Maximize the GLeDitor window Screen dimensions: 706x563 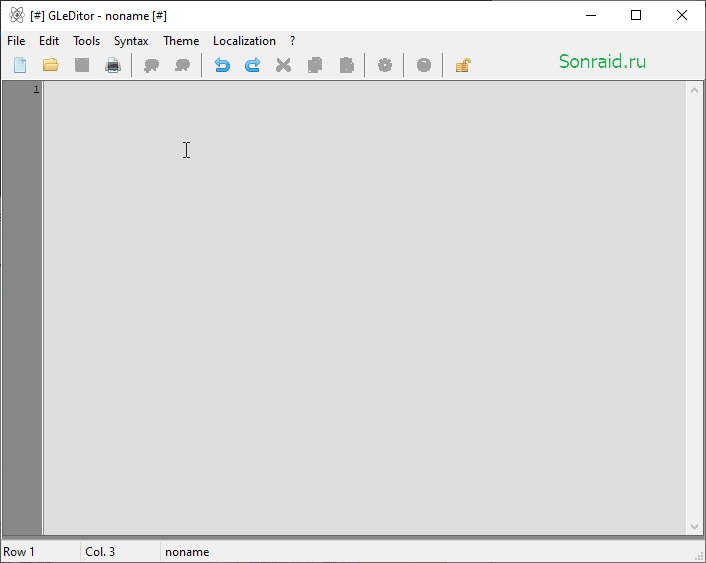point(636,15)
